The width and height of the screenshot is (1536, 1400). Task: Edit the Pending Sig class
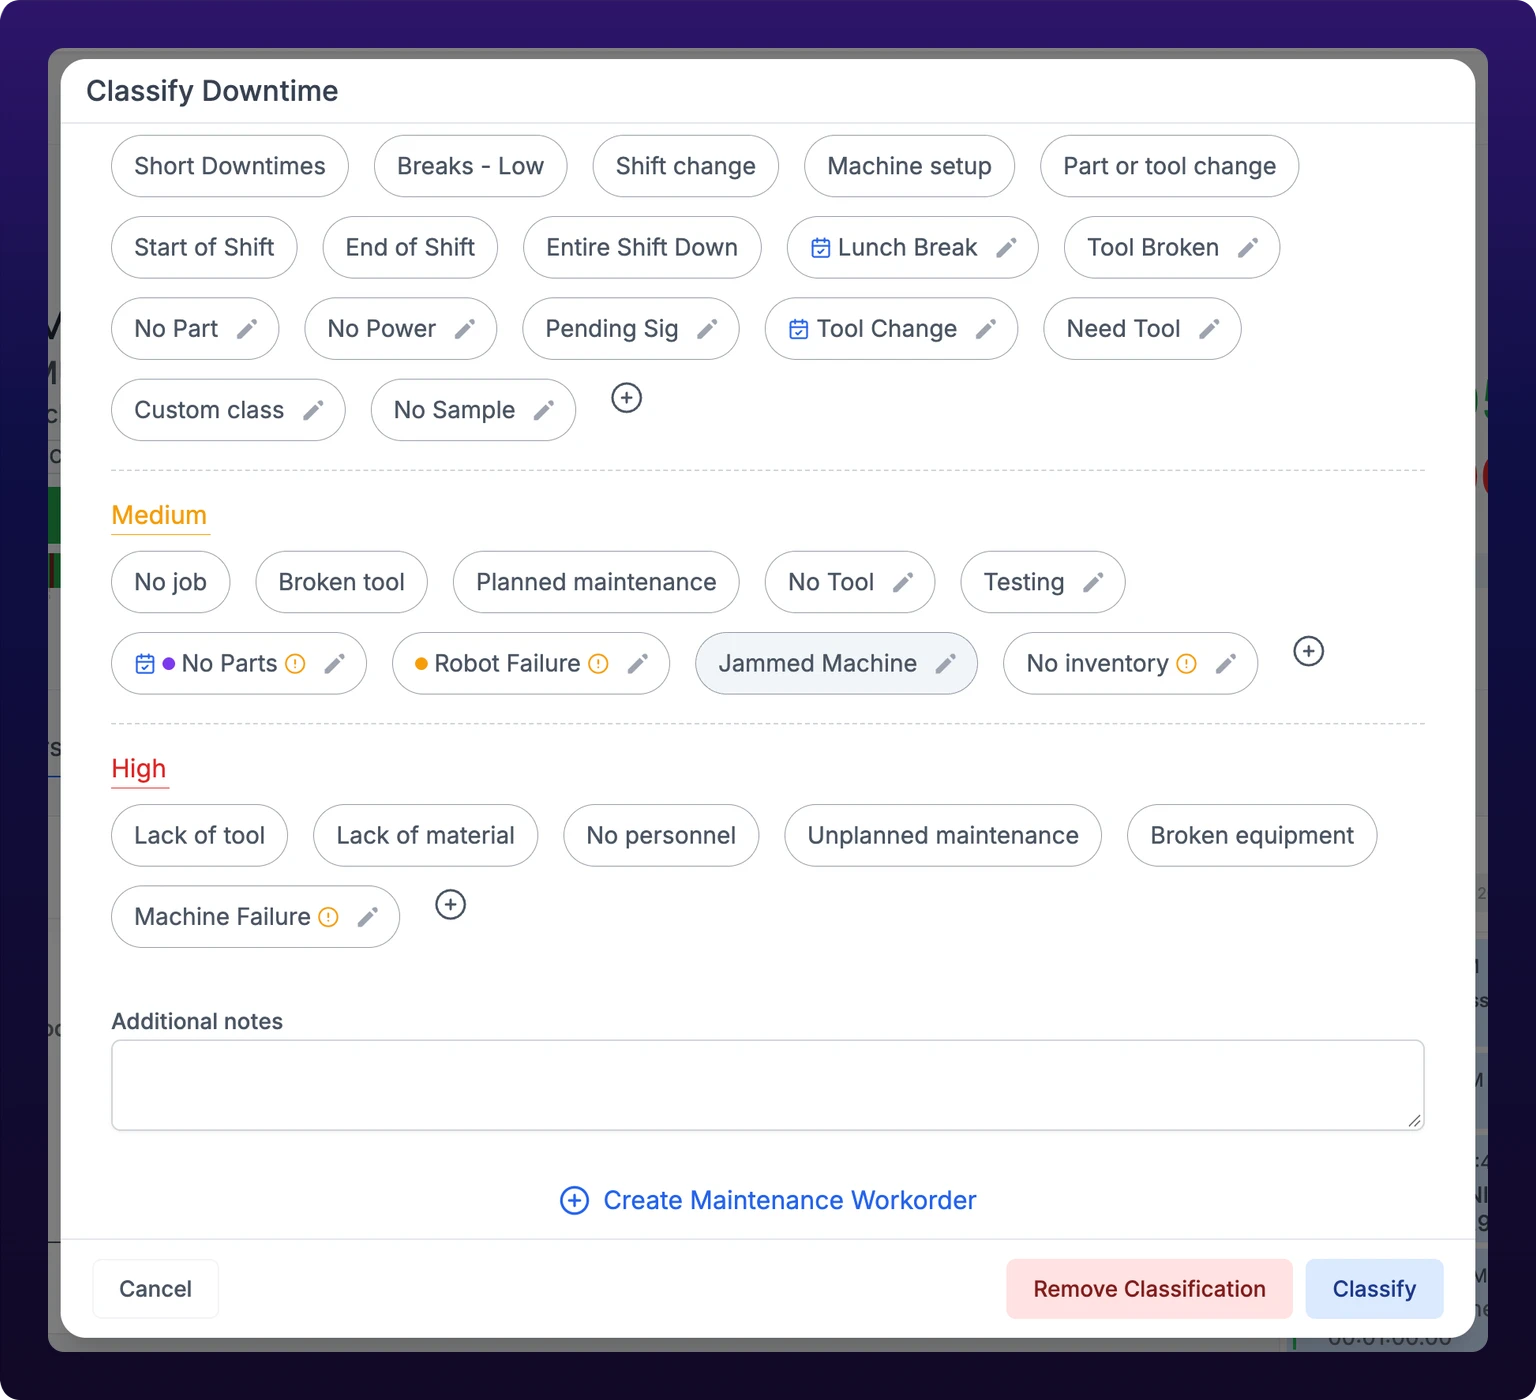tap(707, 329)
